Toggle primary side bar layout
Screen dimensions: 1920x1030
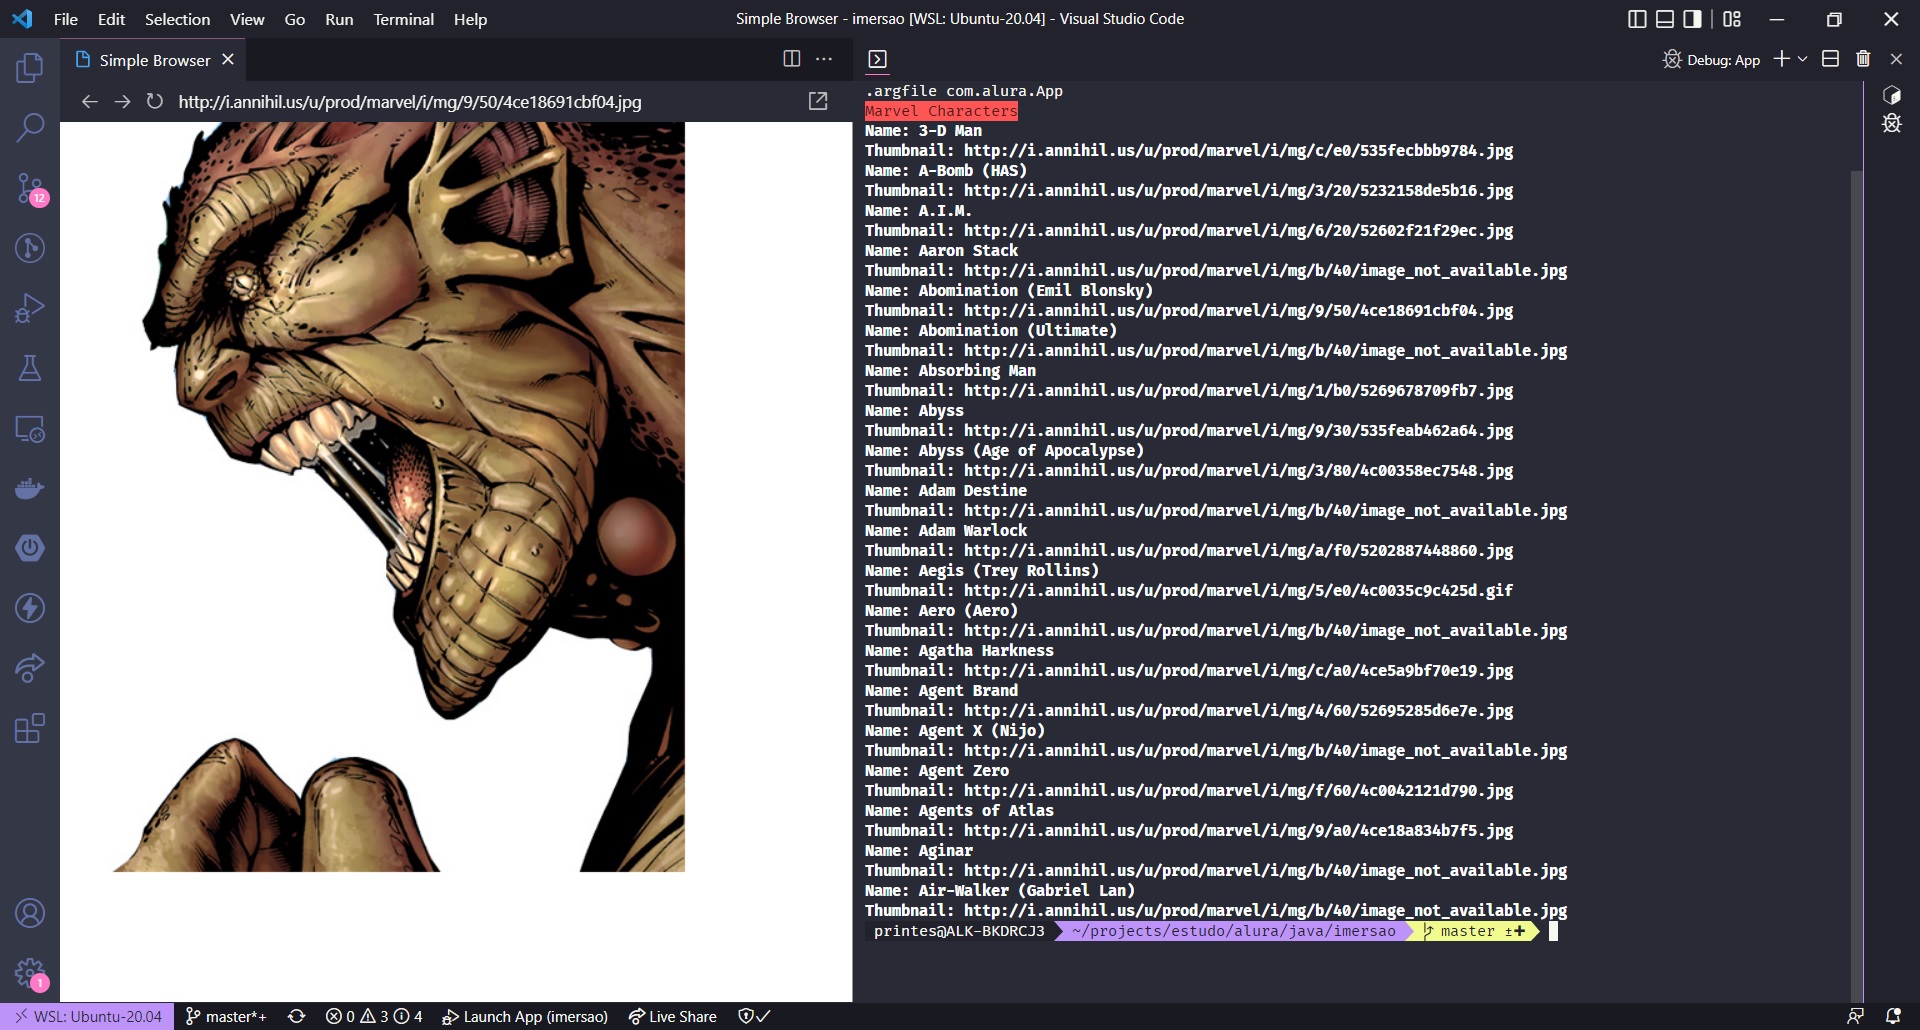[1637, 19]
